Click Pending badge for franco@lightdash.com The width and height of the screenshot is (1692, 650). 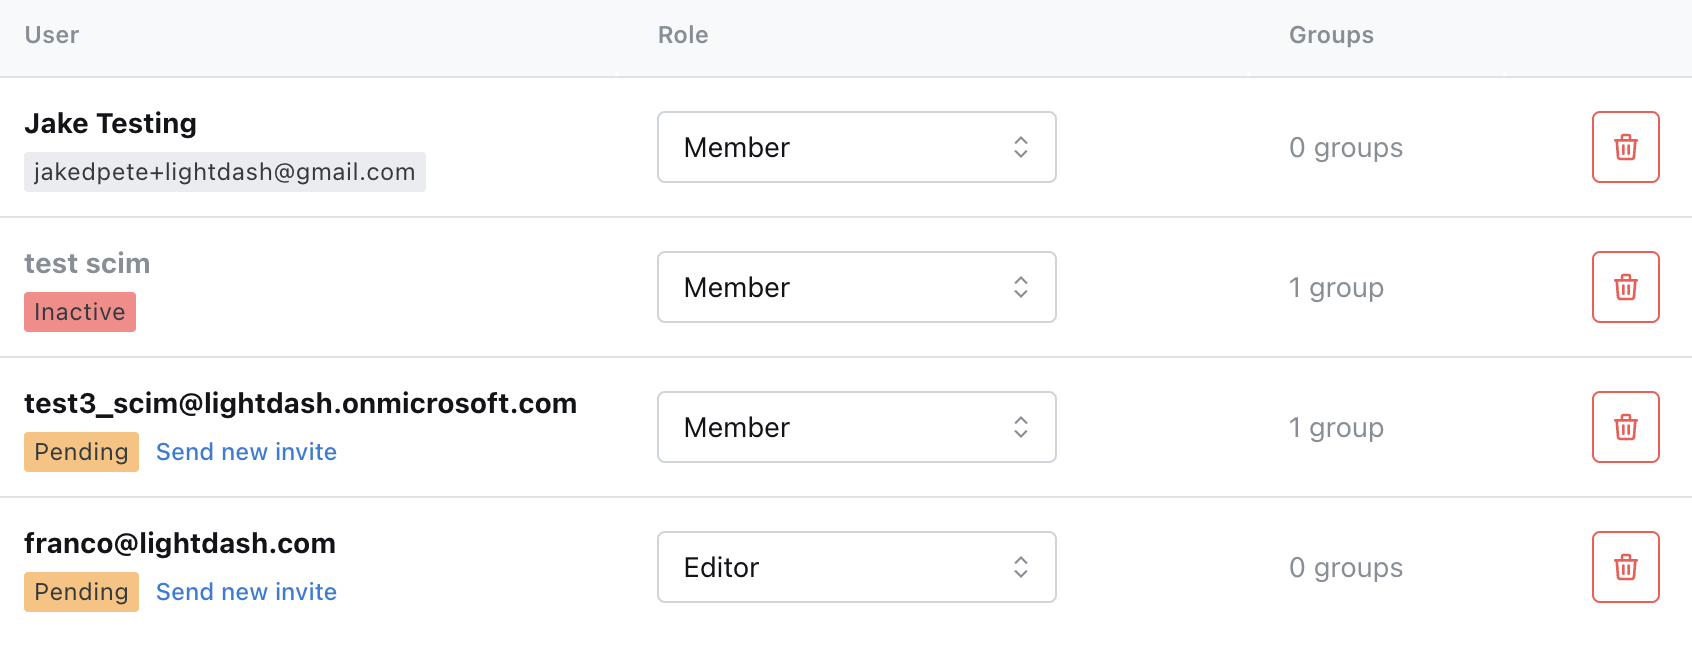[81, 592]
